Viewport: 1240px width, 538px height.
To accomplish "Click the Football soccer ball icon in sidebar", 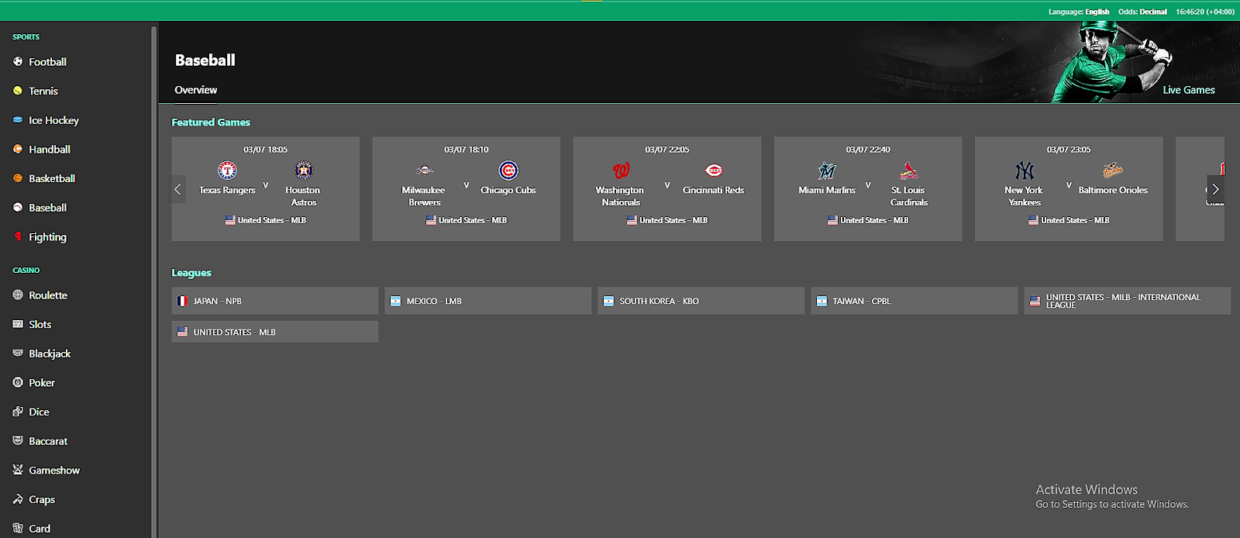I will (18, 62).
